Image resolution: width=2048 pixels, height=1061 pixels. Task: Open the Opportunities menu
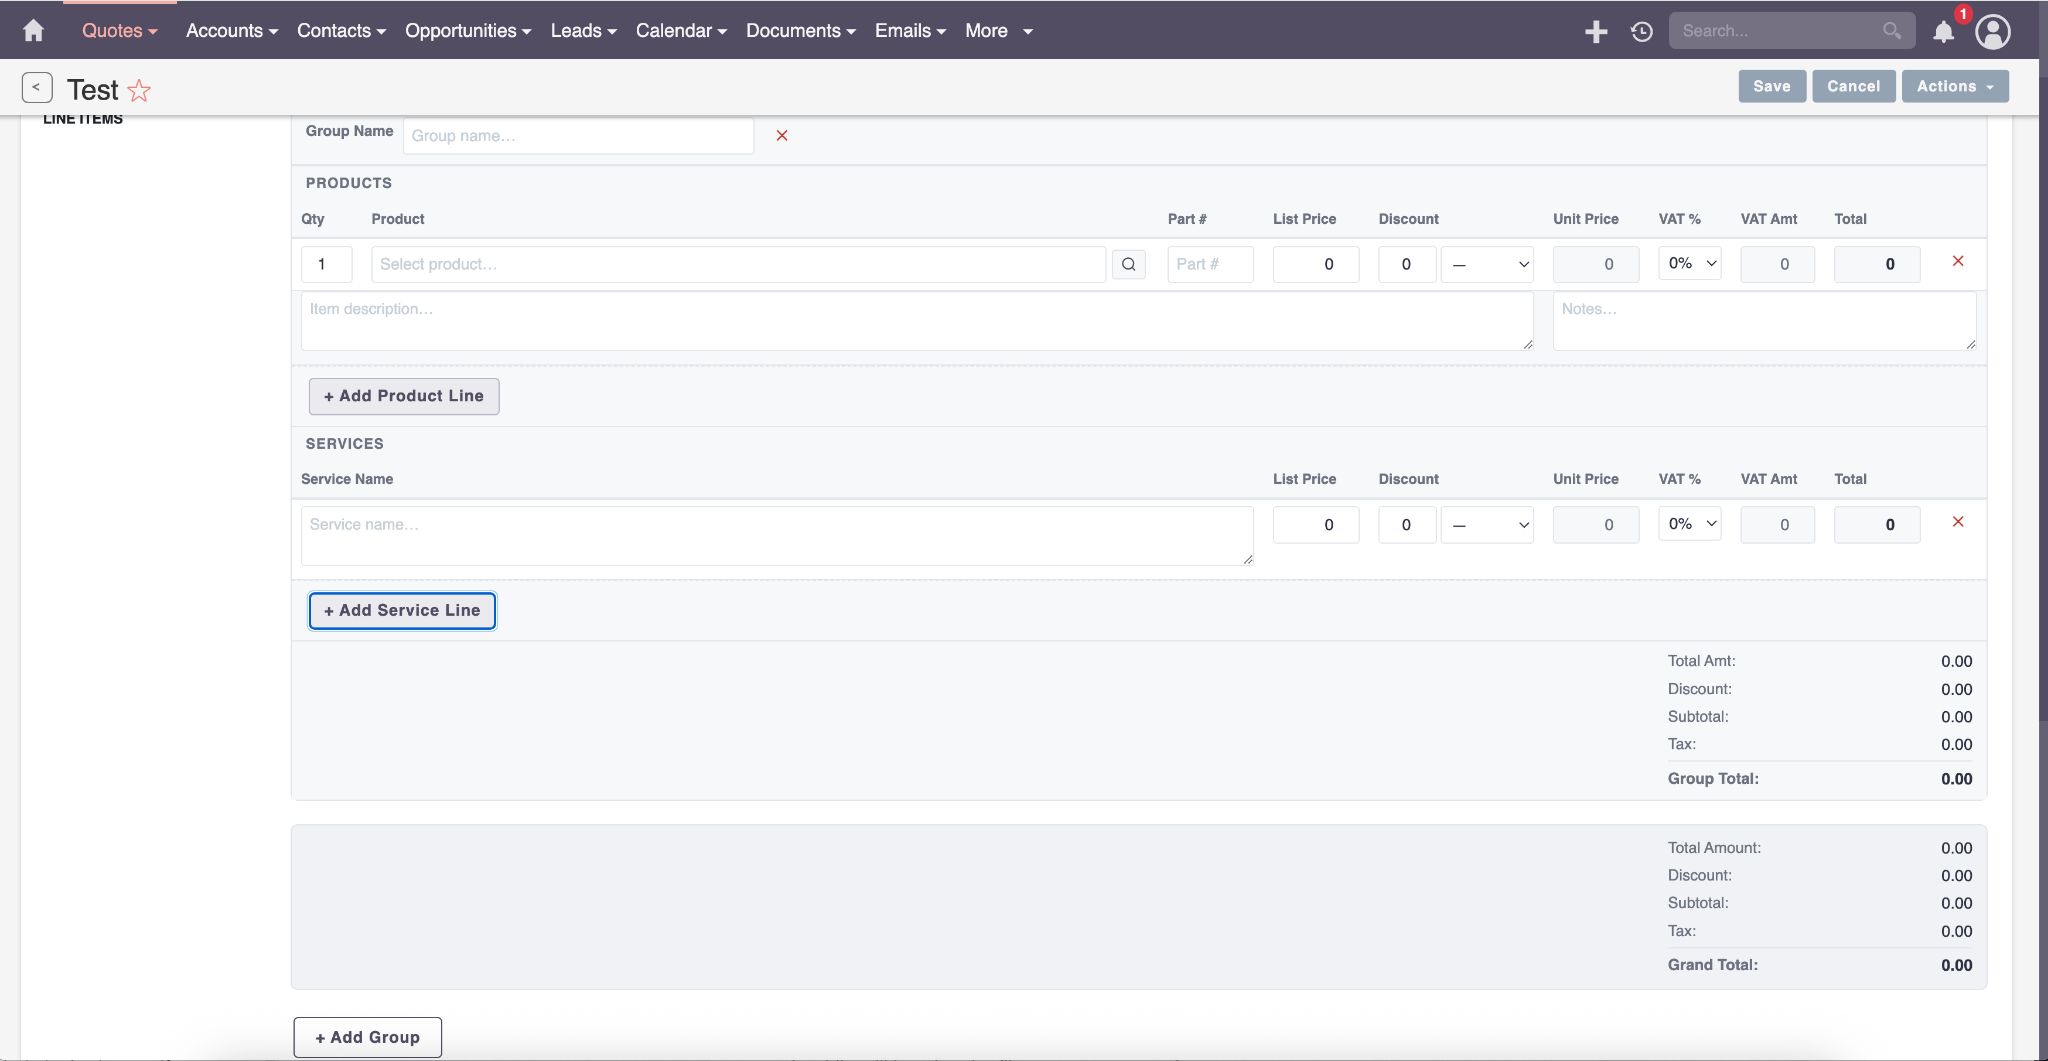467,31
